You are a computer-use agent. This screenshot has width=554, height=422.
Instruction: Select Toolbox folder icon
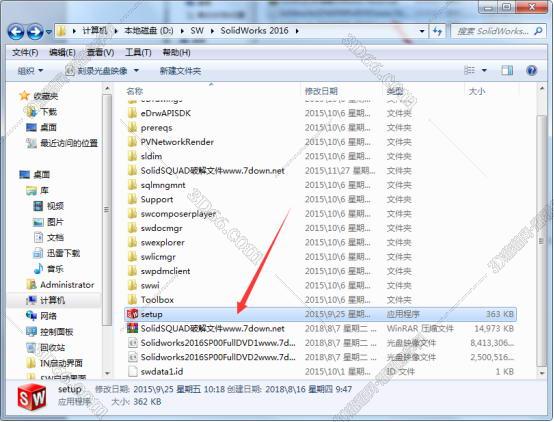132,300
